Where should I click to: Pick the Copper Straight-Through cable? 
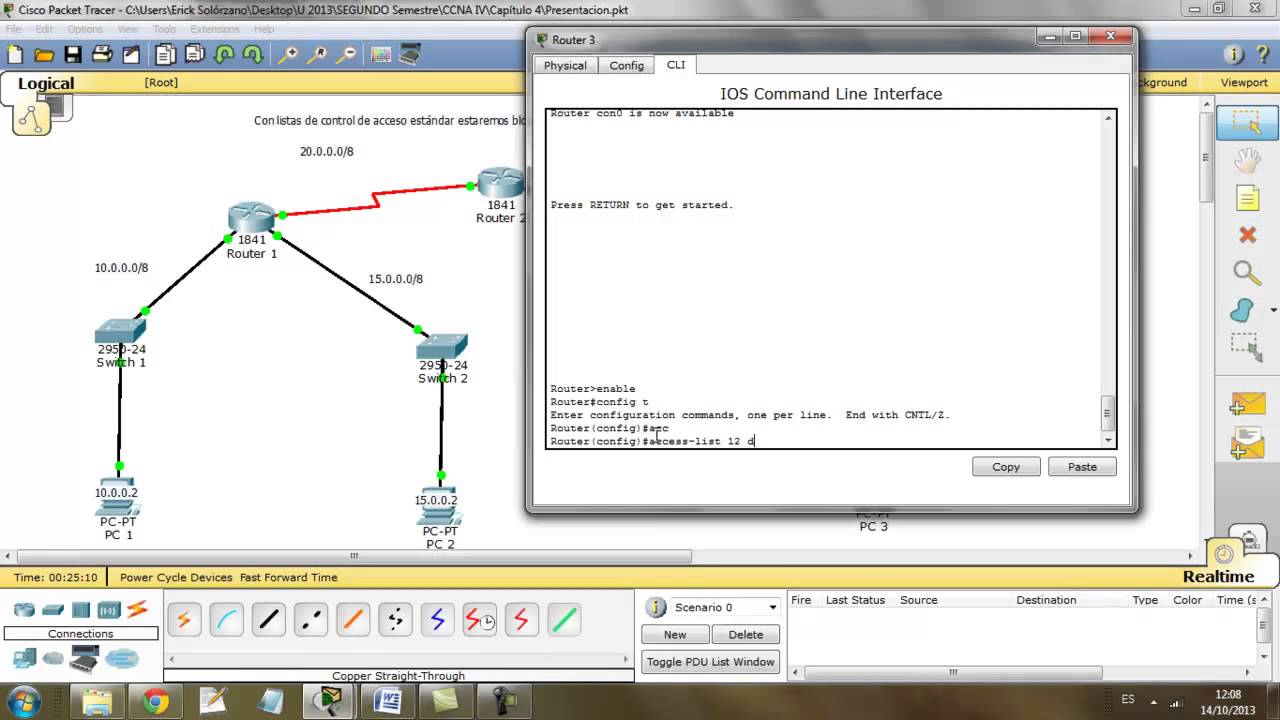[268, 620]
